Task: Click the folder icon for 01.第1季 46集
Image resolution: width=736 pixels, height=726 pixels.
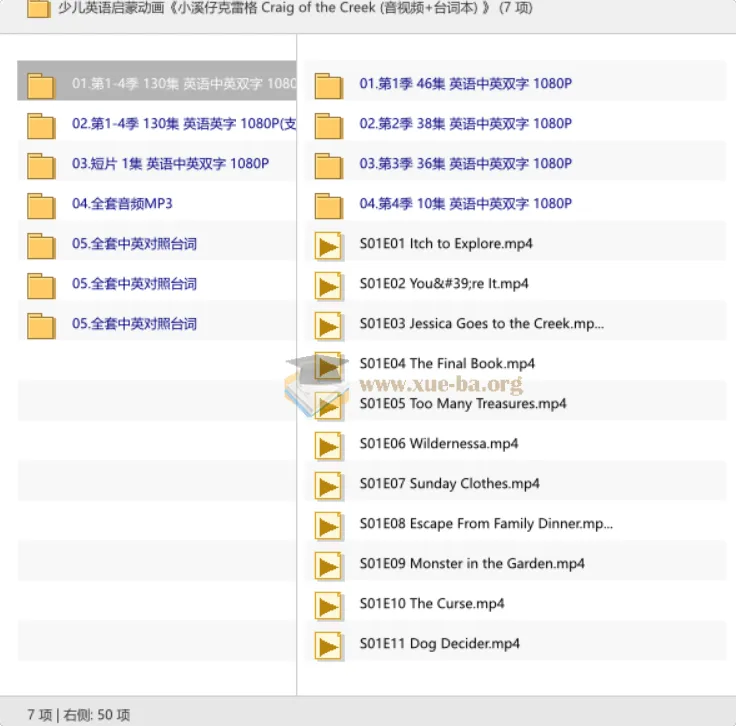Action: pos(329,86)
